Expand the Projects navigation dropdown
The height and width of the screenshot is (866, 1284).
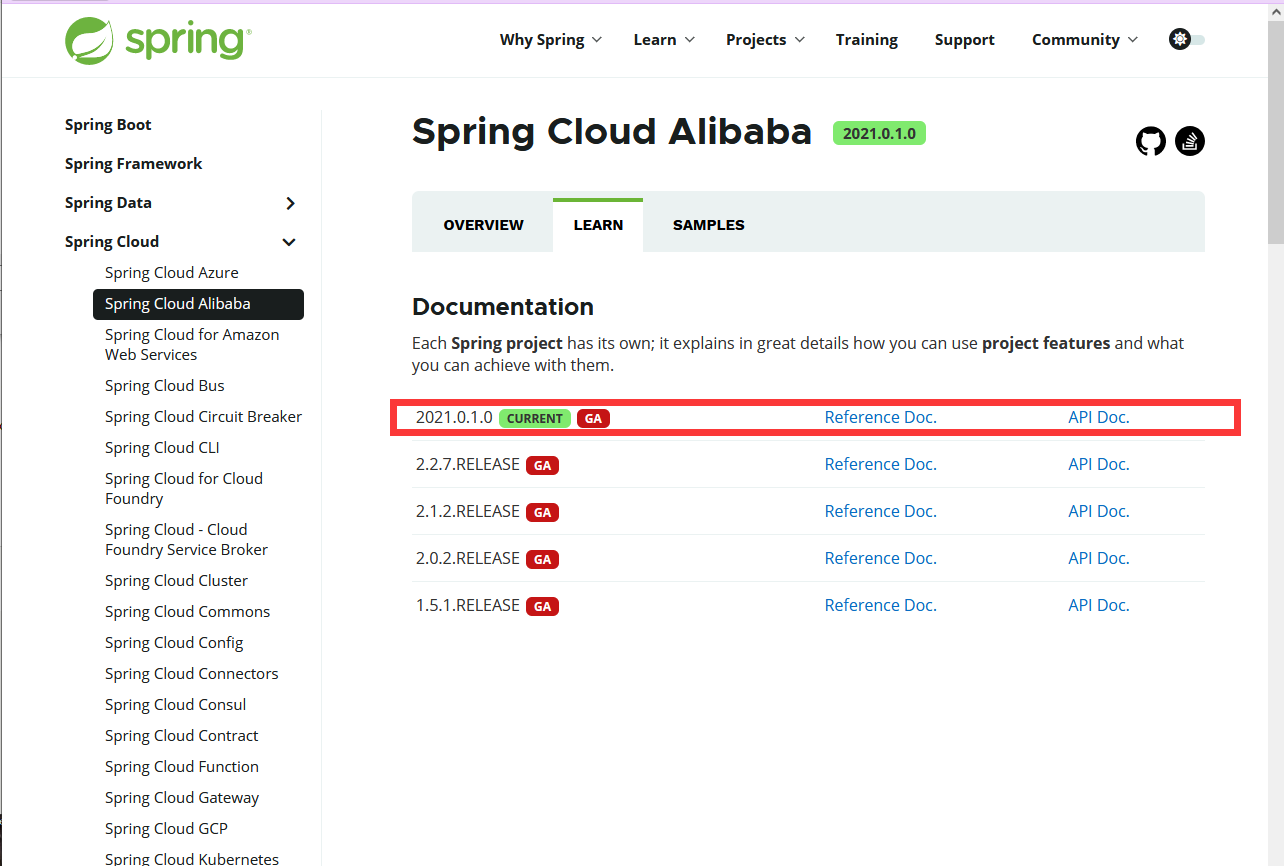click(765, 39)
